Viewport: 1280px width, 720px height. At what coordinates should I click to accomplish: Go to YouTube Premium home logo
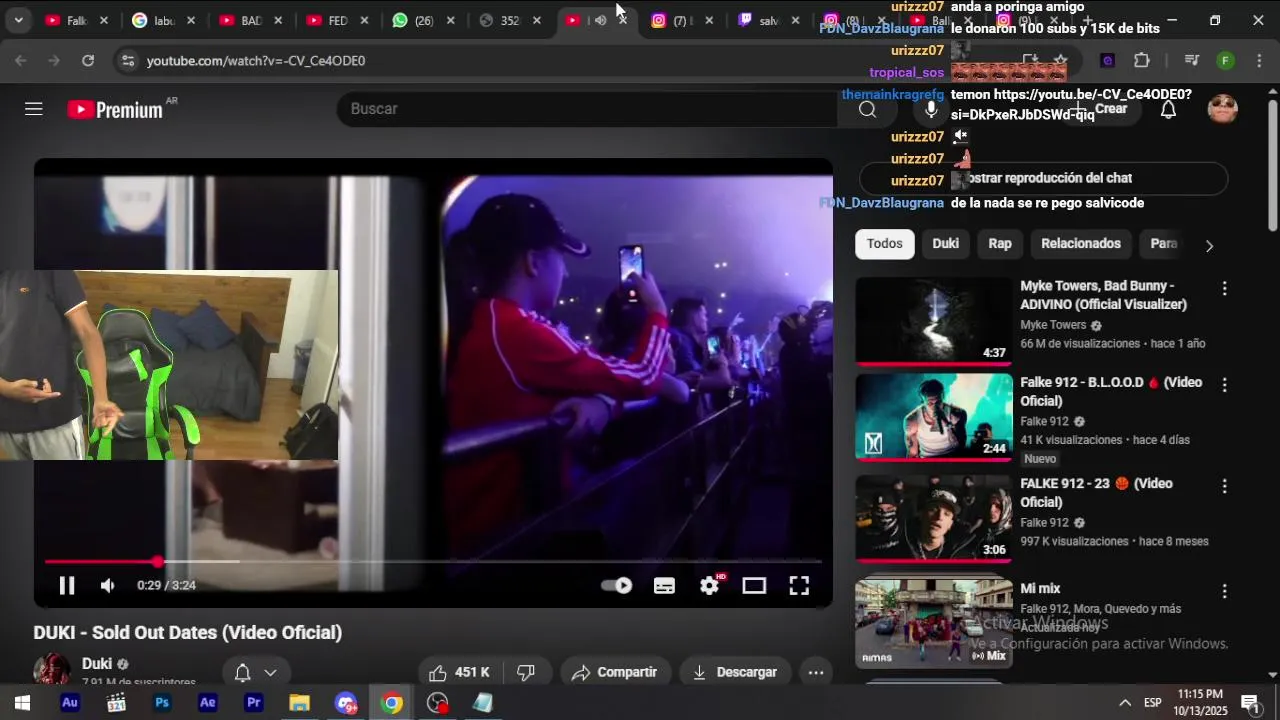click(x=115, y=110)
